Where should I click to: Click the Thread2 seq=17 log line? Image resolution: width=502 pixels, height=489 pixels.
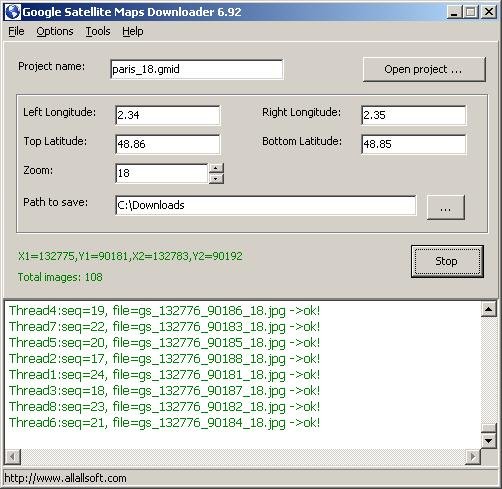click(164, 359)
